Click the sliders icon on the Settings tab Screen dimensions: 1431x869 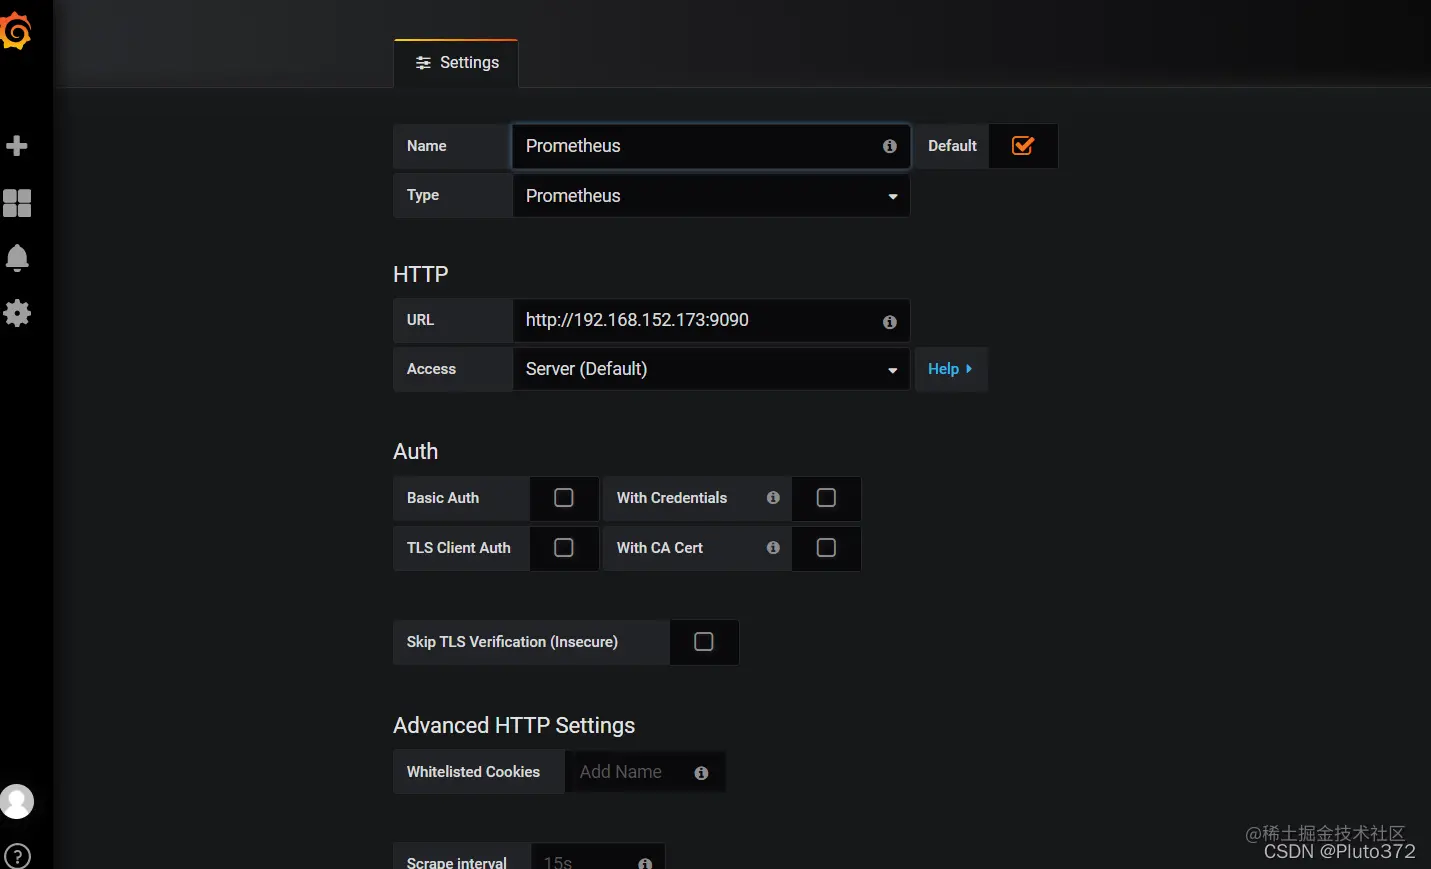click(423, 63)
